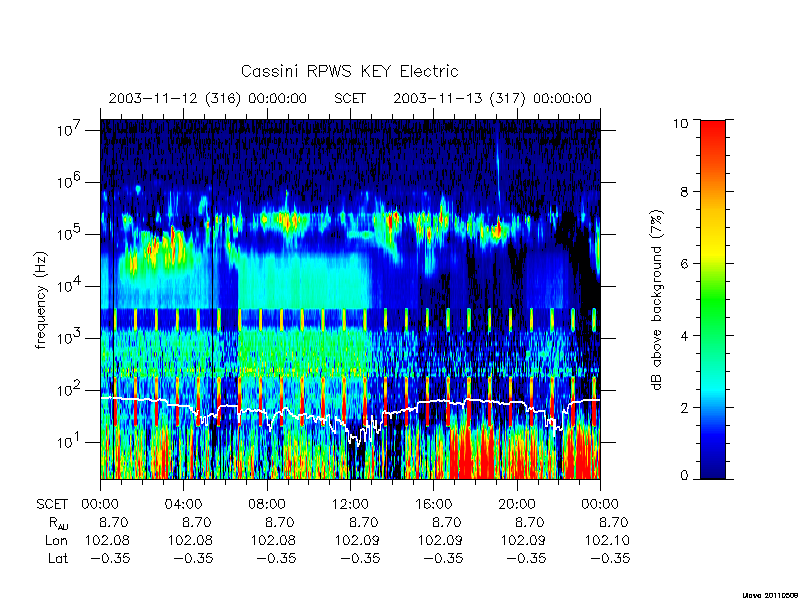
Task: Click the 10^2 frequency axis label
Action: pos(68,388)
